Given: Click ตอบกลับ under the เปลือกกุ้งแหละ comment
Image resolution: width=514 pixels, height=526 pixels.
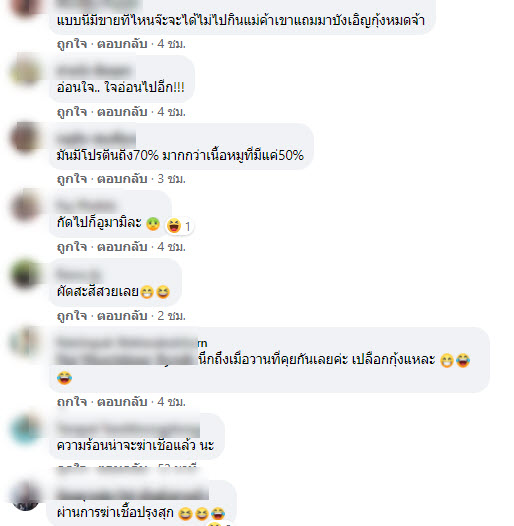Looking at the screenshot, I should (x=122, y=402).
